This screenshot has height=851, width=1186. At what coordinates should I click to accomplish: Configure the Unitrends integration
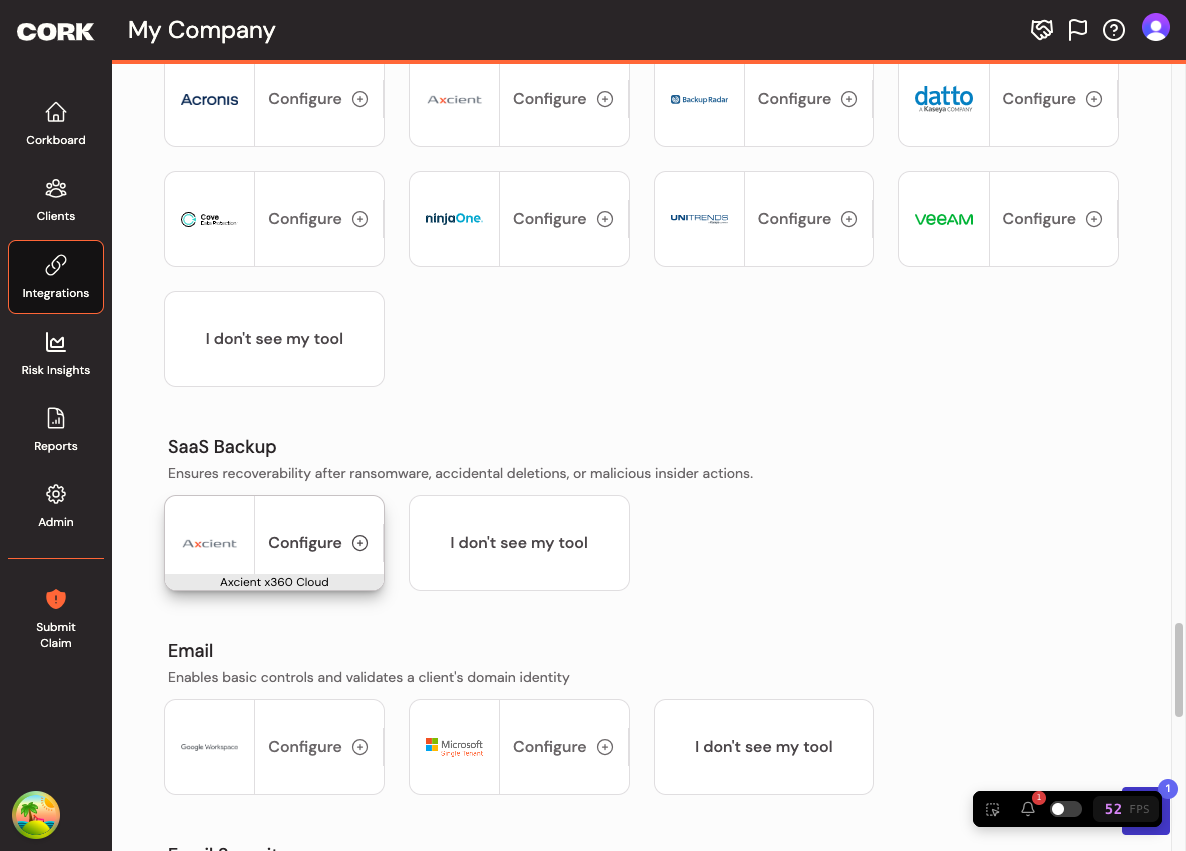point(794,219)
